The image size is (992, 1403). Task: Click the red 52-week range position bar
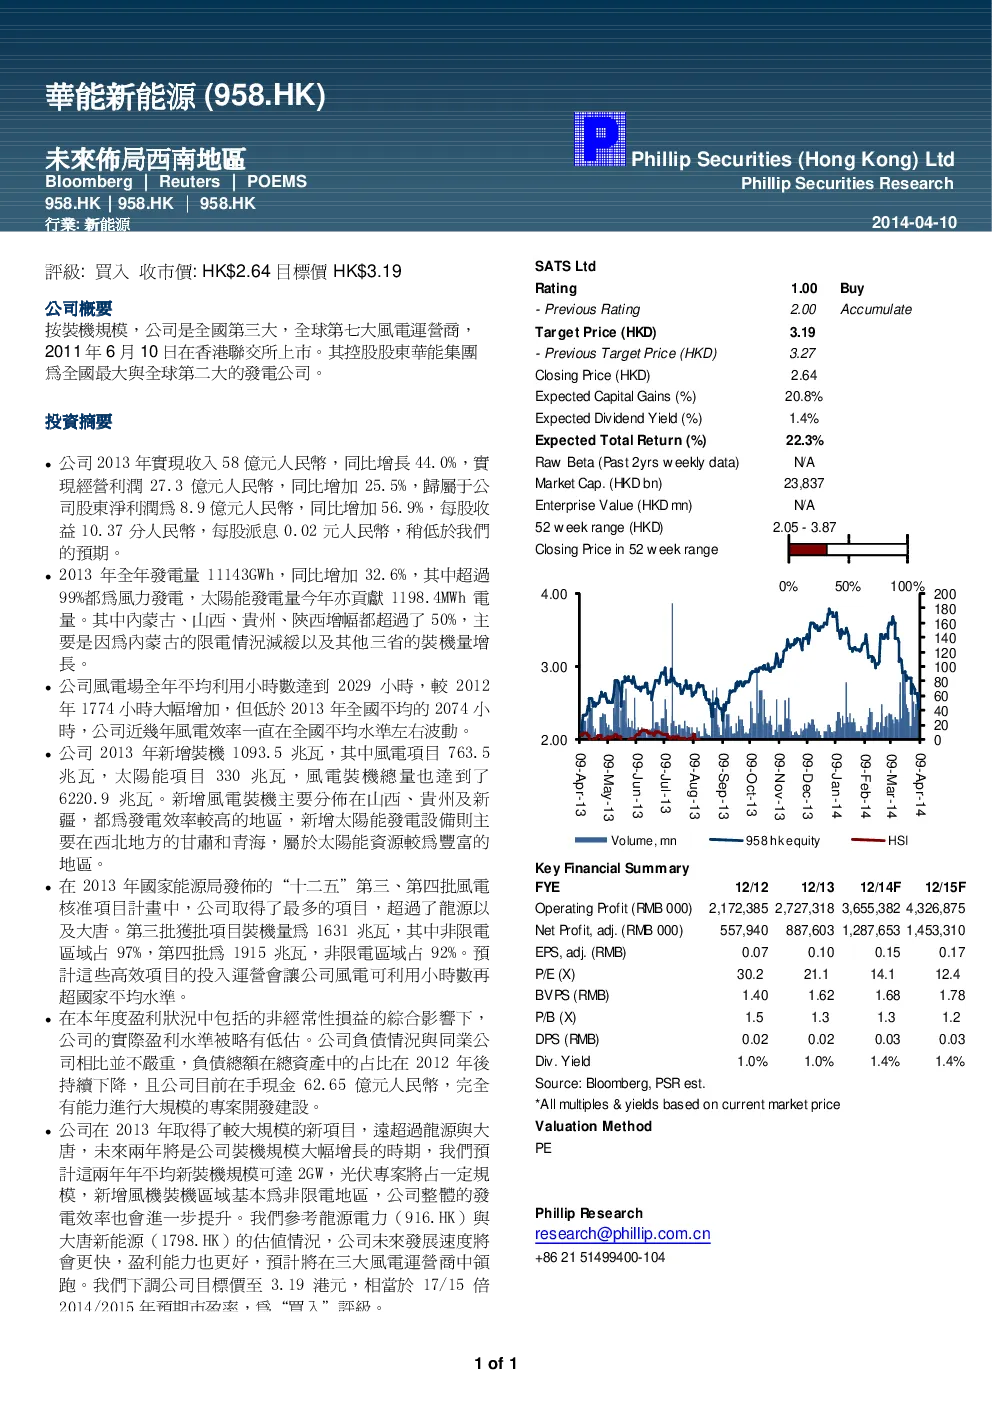(808, 549)
